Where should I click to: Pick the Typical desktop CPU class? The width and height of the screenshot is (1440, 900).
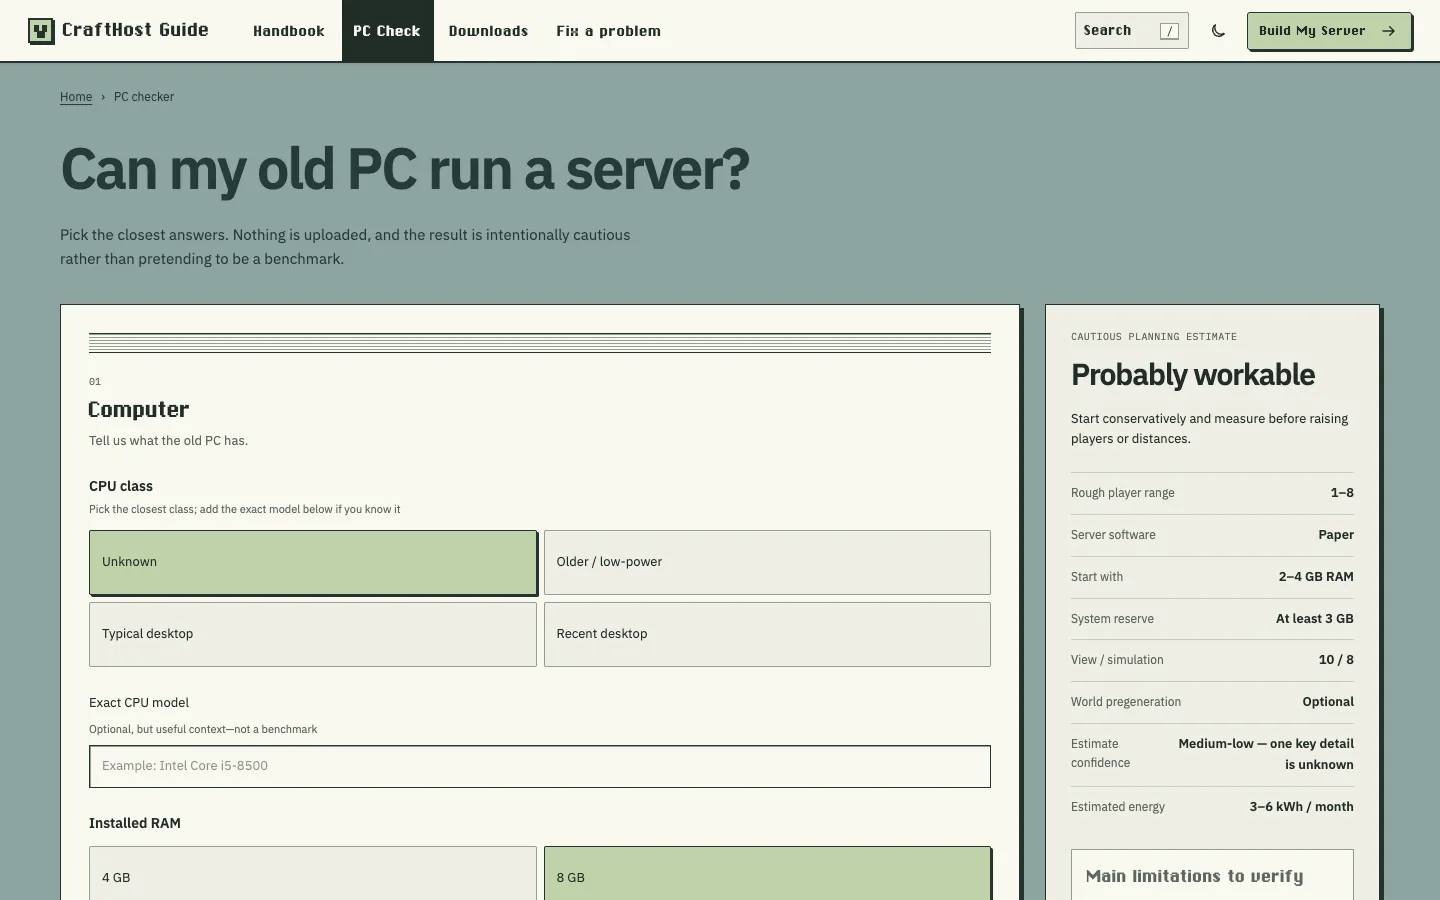click(x=313, y=634)
